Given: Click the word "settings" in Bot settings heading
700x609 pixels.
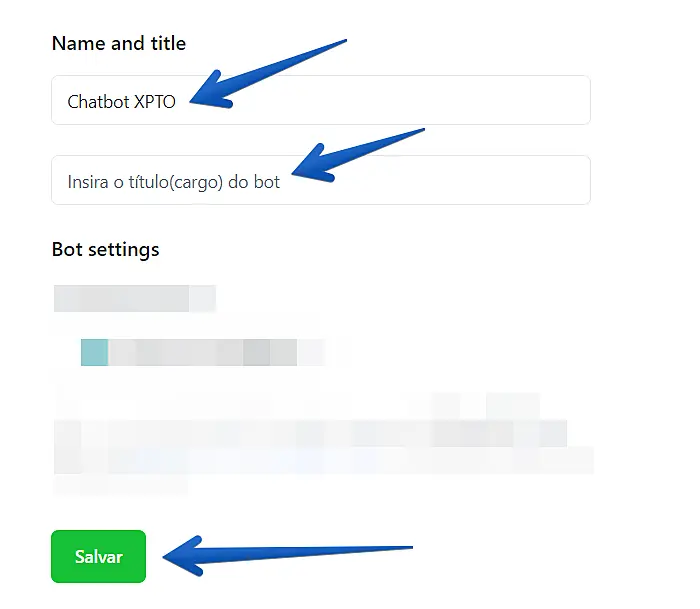Looking at the screenshot, I should click(x=123, y=249).
